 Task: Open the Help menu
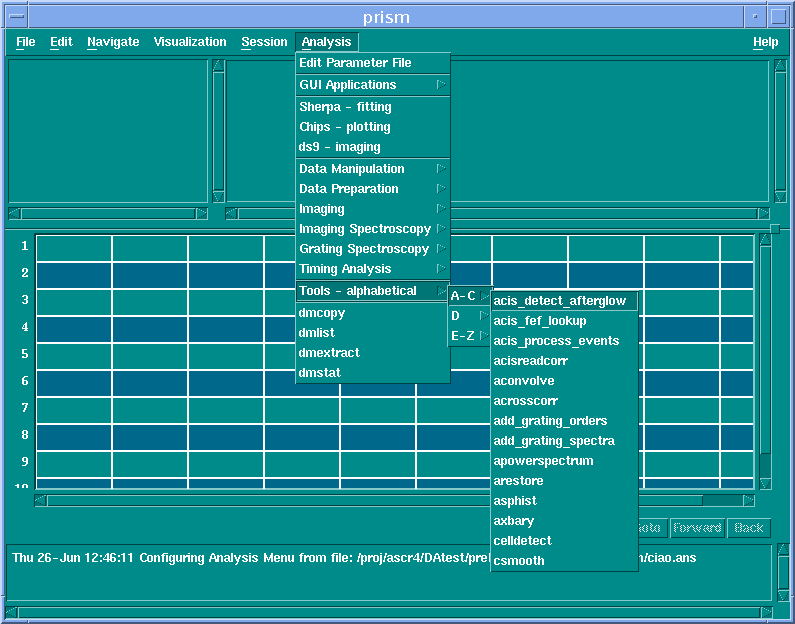point(766,42)
